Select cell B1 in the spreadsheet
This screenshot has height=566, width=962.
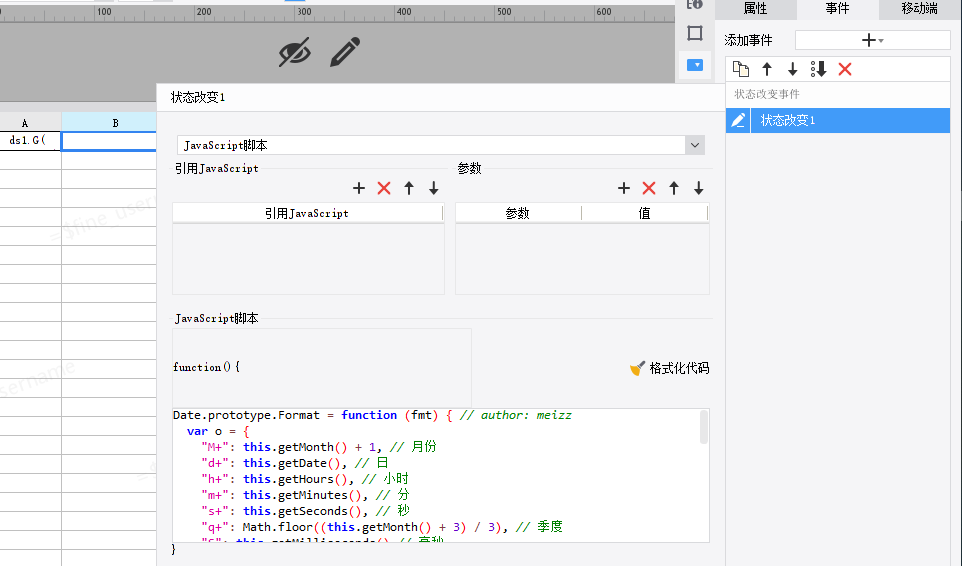(x=115, y=141)
